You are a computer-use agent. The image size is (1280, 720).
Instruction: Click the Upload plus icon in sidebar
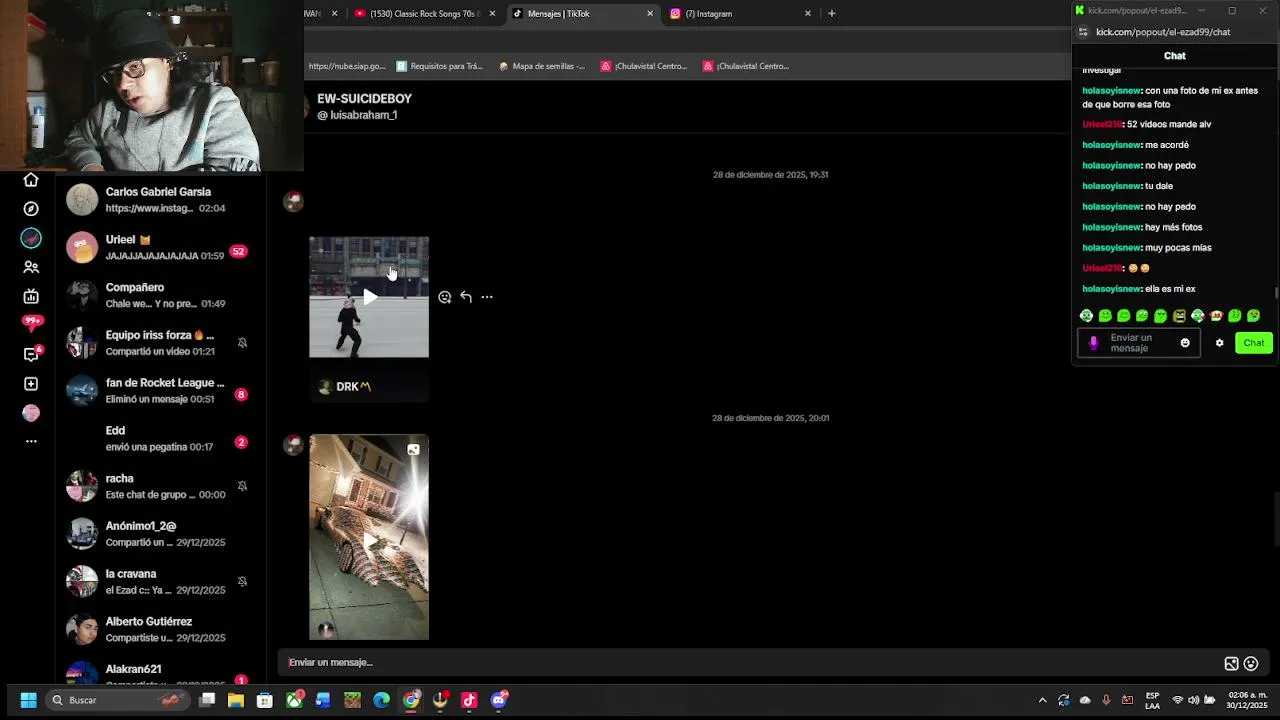[31, 384]
